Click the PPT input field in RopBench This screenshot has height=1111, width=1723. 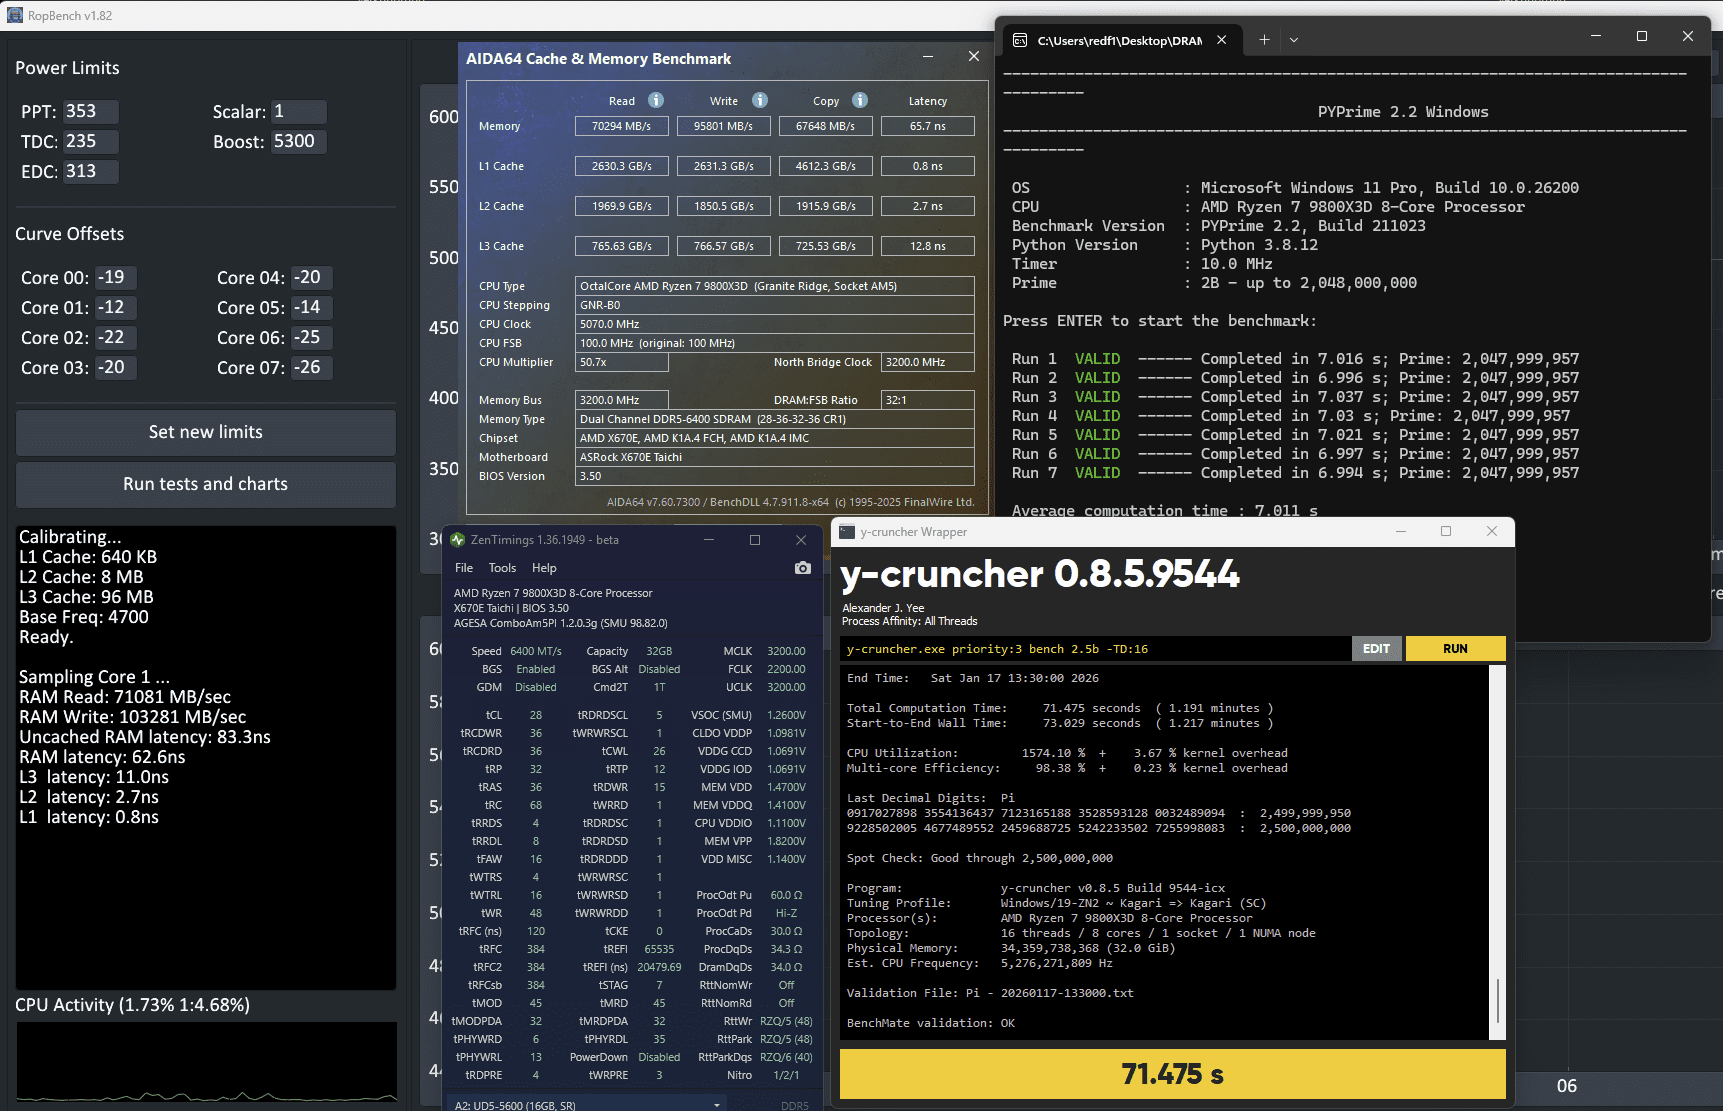point(90,111)
